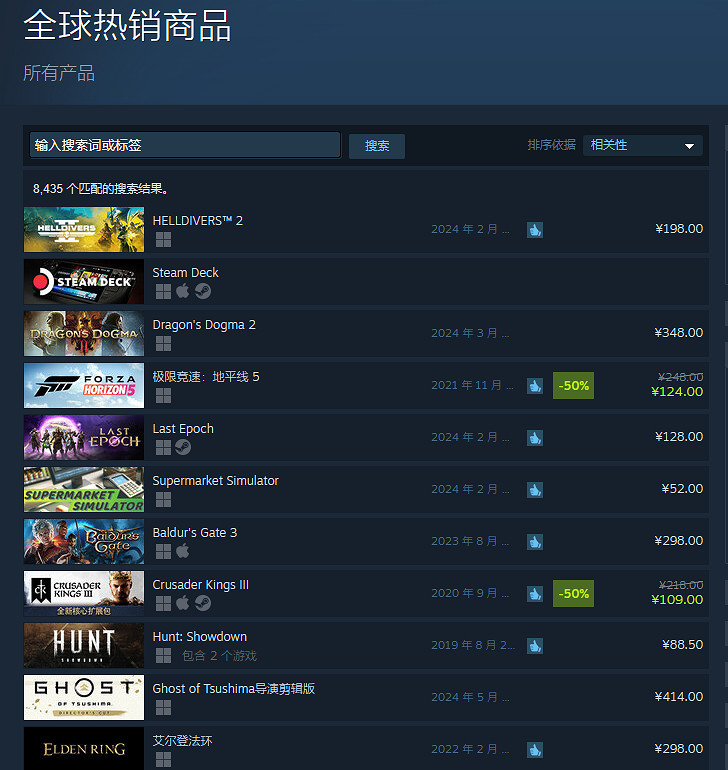
Task: Click the Hunt Showdown capsule thumbnail
Action: pos(84,646)
